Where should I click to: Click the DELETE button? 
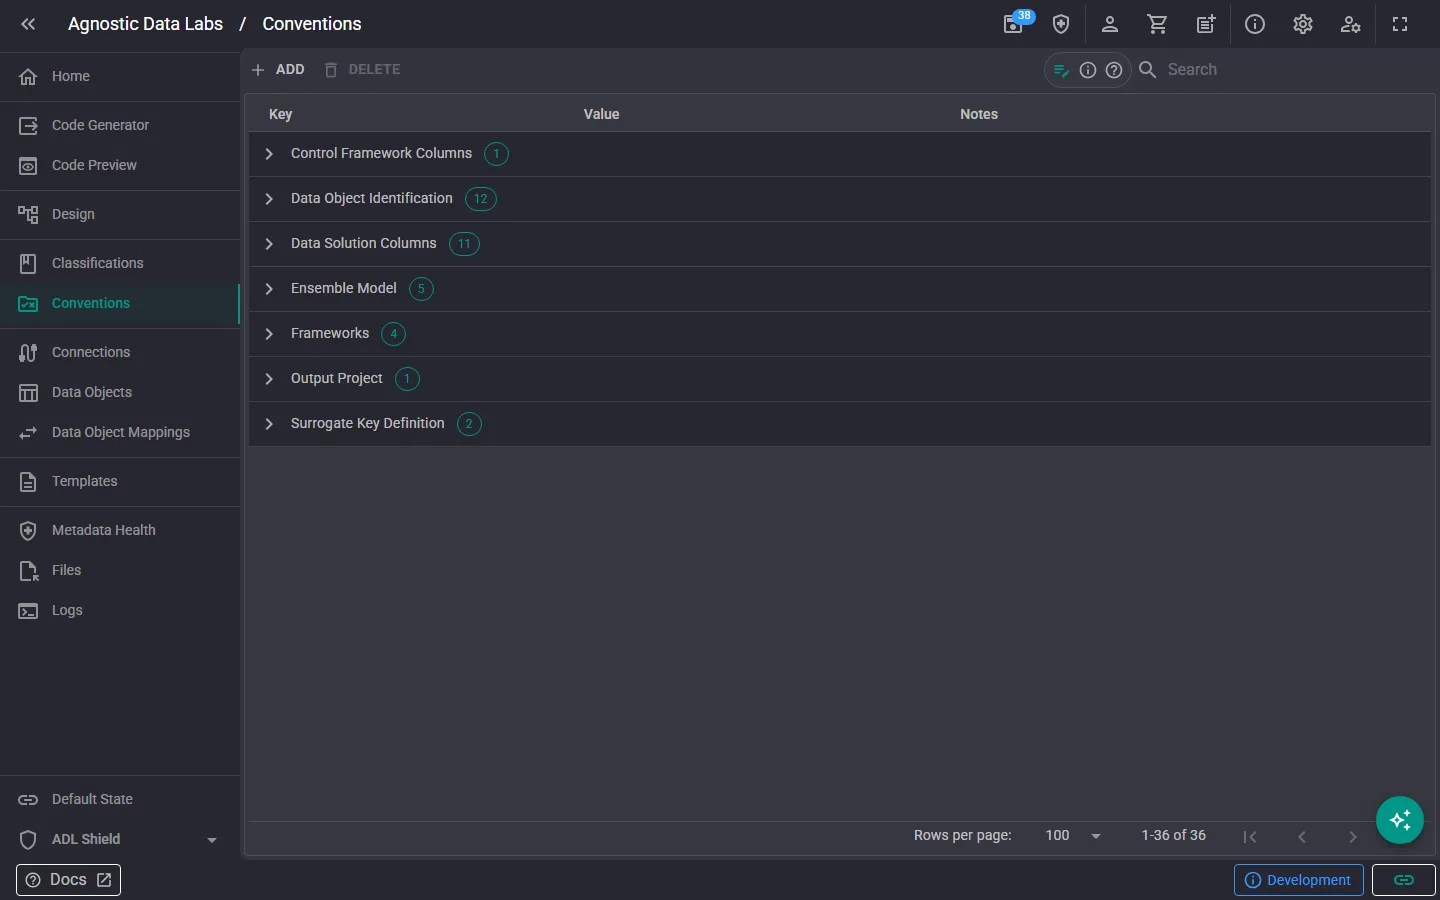[362, 70]
